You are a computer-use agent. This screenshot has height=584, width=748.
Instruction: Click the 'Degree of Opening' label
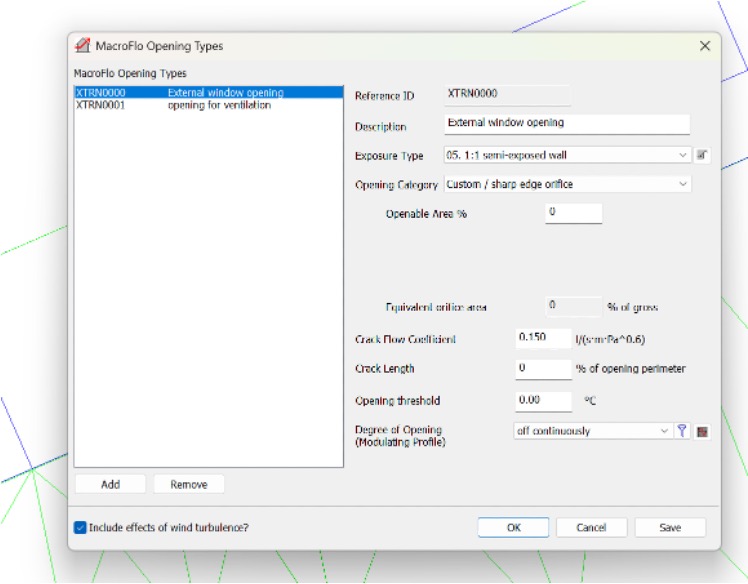tap(398, 430)
